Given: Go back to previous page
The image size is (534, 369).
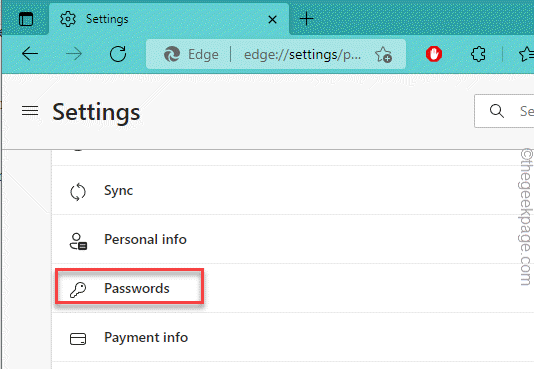Looking at the screenshot, I should tap(30, 54).
